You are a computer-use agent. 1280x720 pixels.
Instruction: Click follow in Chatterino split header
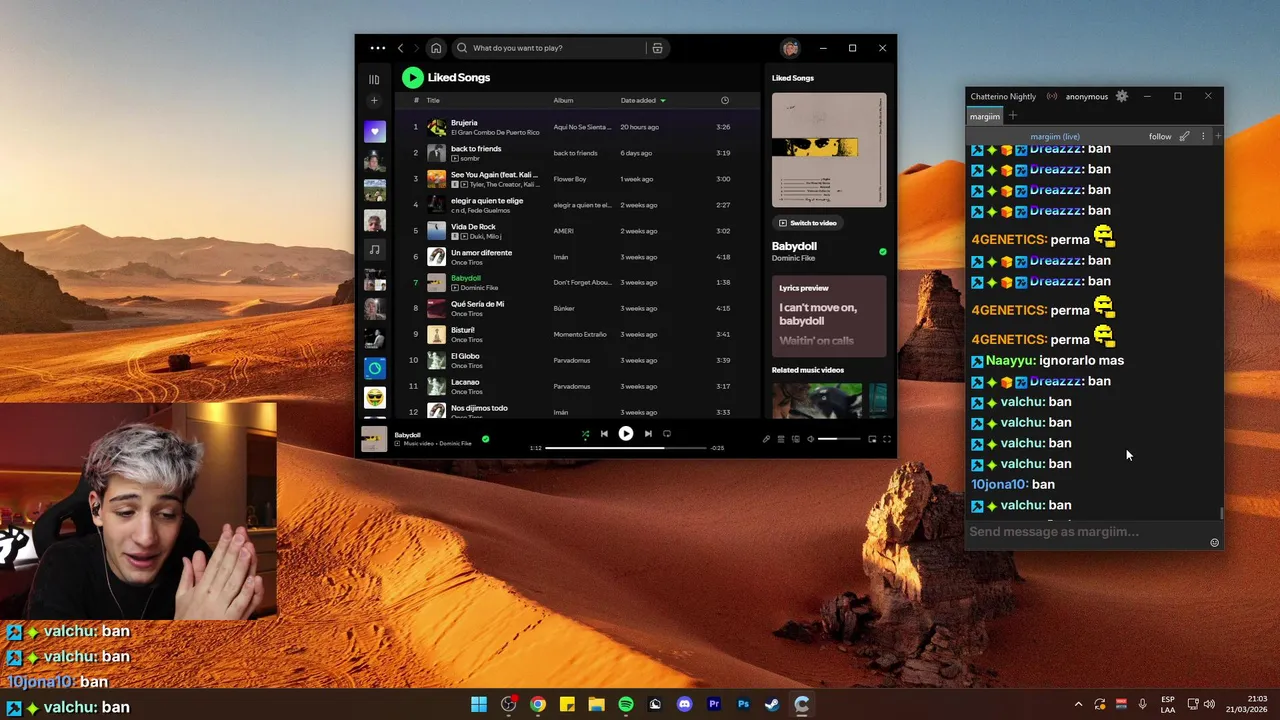tap(1160, 136)
